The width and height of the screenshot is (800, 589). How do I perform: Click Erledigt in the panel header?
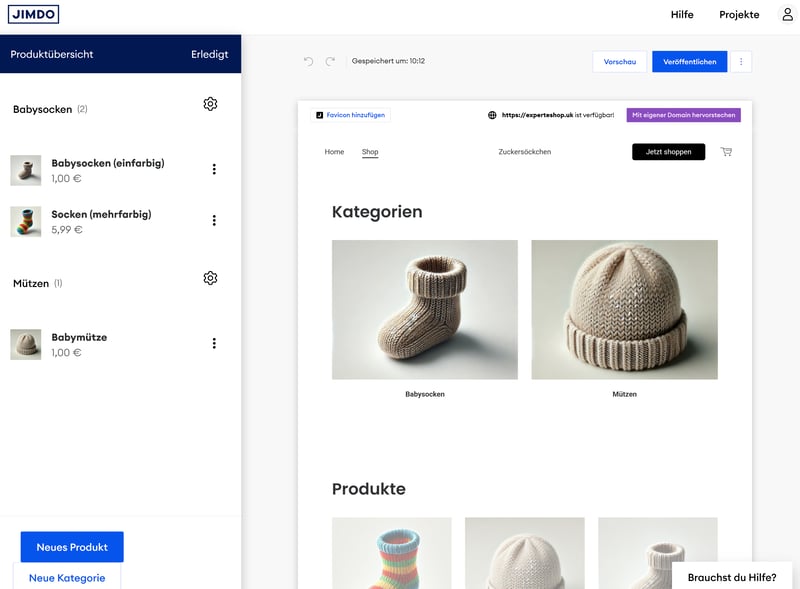pos(210,55)
